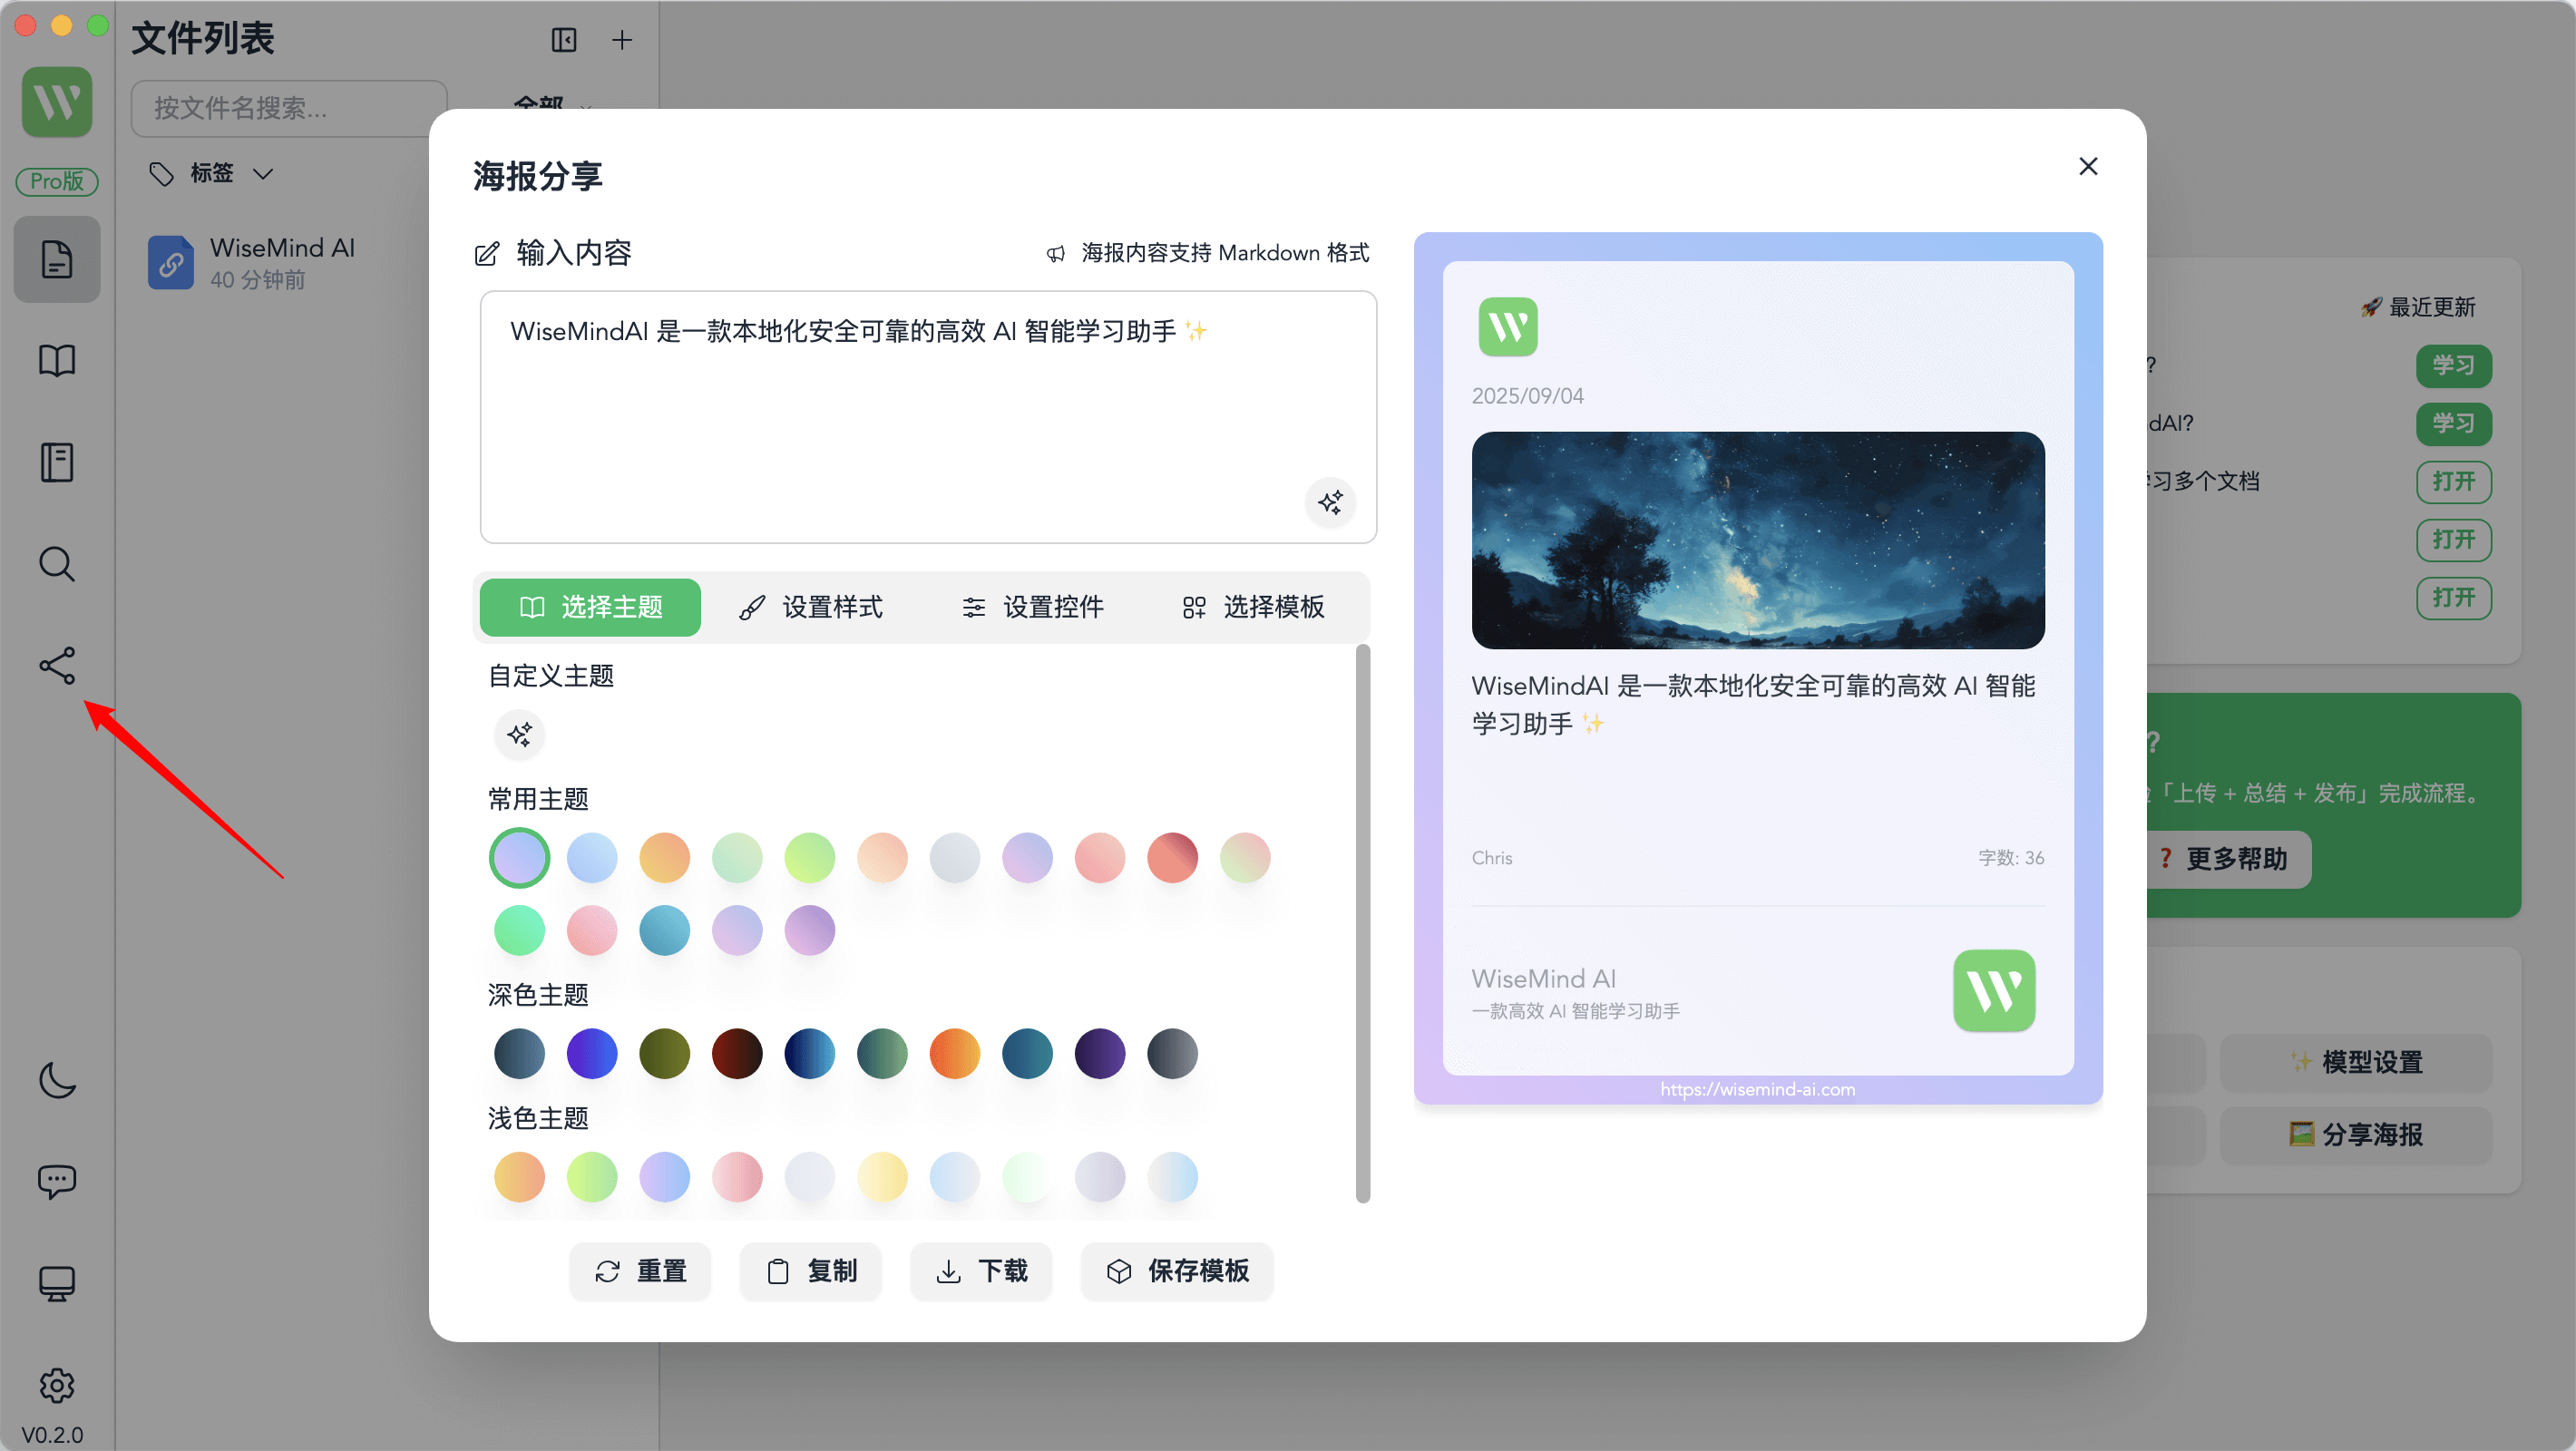Open settings gear in sidebar
Screen dimensions: 2576x1451
click(57, 1385)
